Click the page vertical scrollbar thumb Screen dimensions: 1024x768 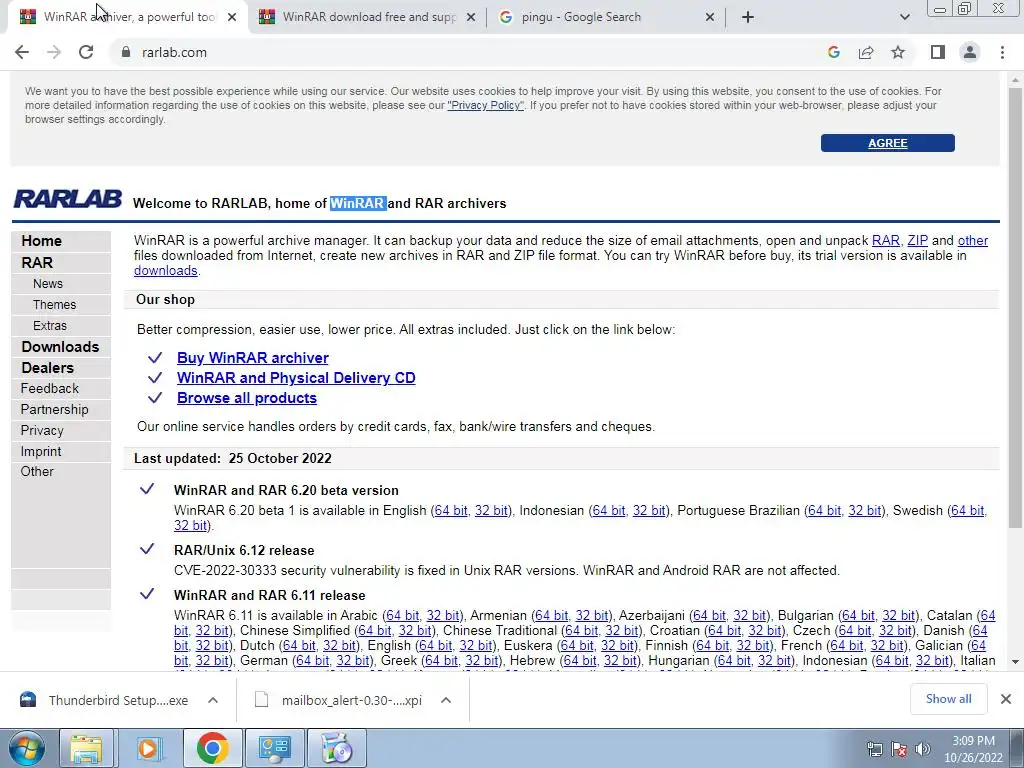[1015, 307]
